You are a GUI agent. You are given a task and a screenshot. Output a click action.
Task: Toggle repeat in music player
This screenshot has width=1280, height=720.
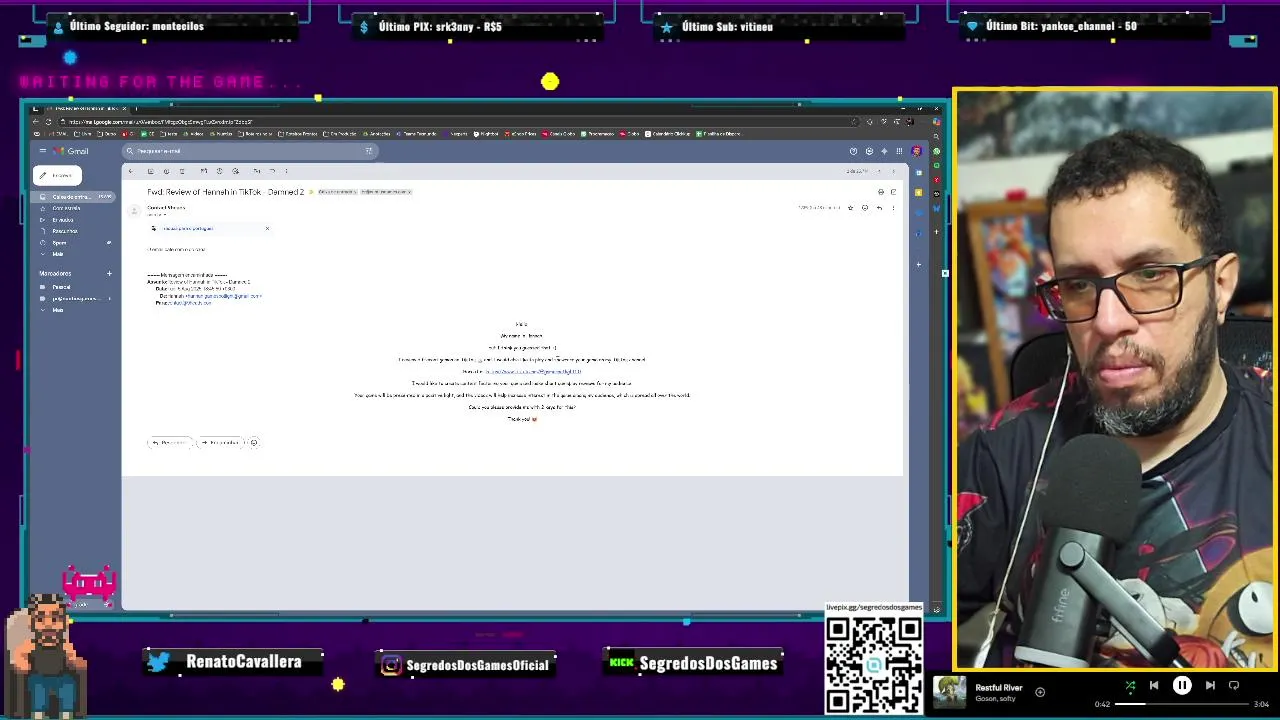pos(1234,685)
